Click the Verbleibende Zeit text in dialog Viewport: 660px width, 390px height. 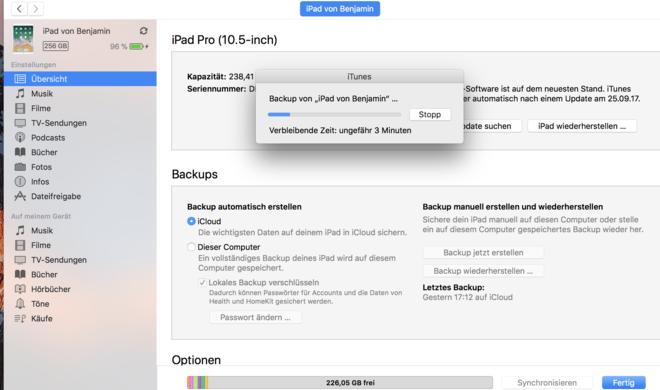pos(340,130)
